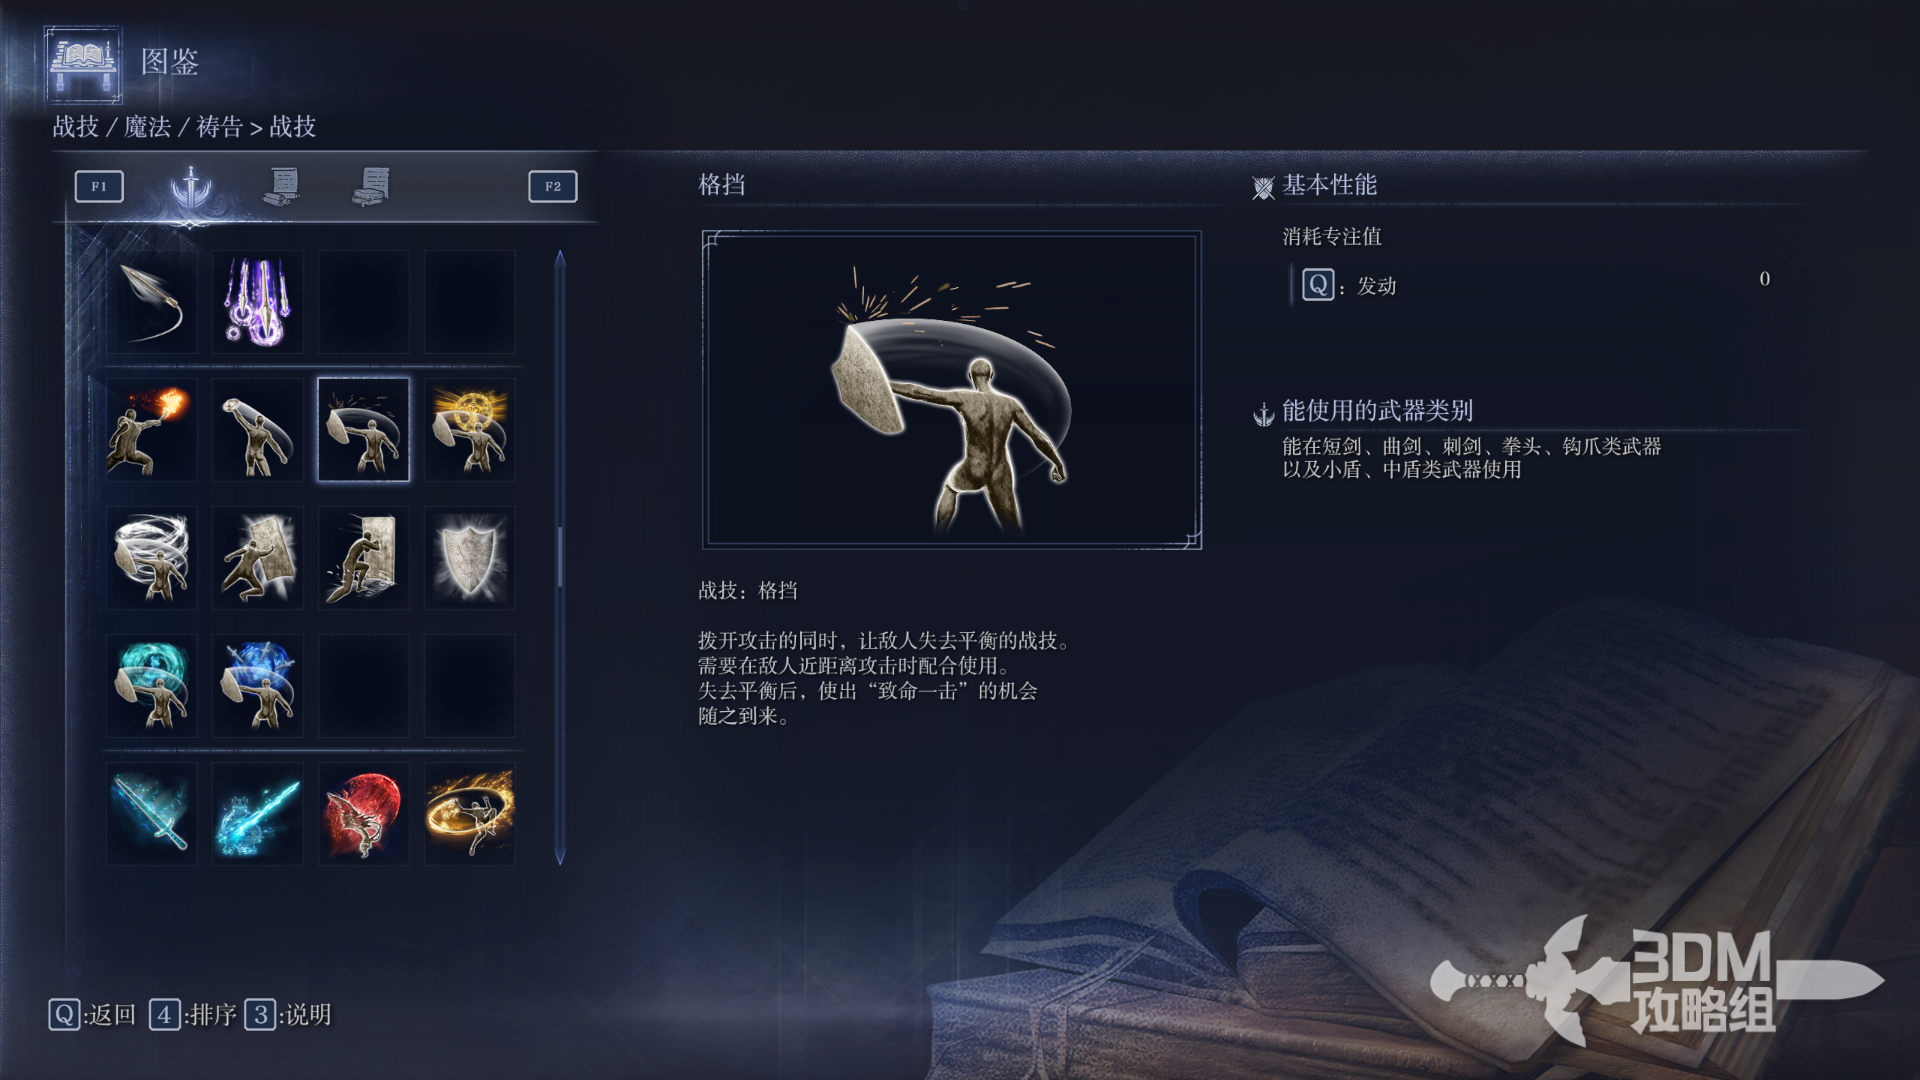
Task: Choose the icy blue sword skill
Action: coord(152,814)
